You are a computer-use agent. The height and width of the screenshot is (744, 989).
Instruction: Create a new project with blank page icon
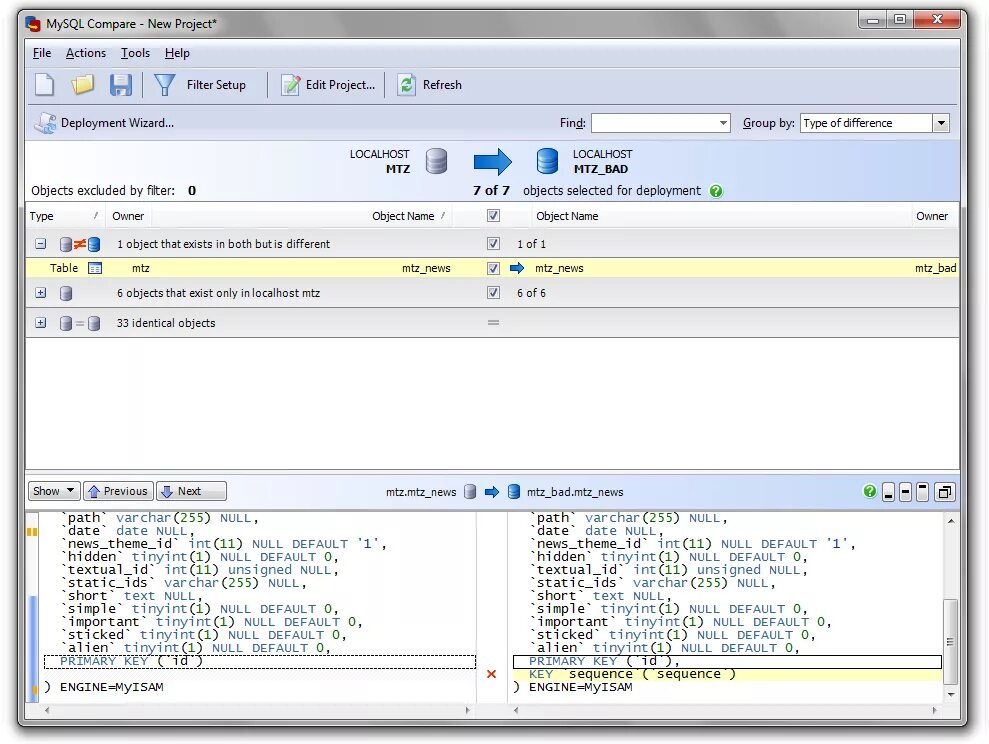[44, 84]
